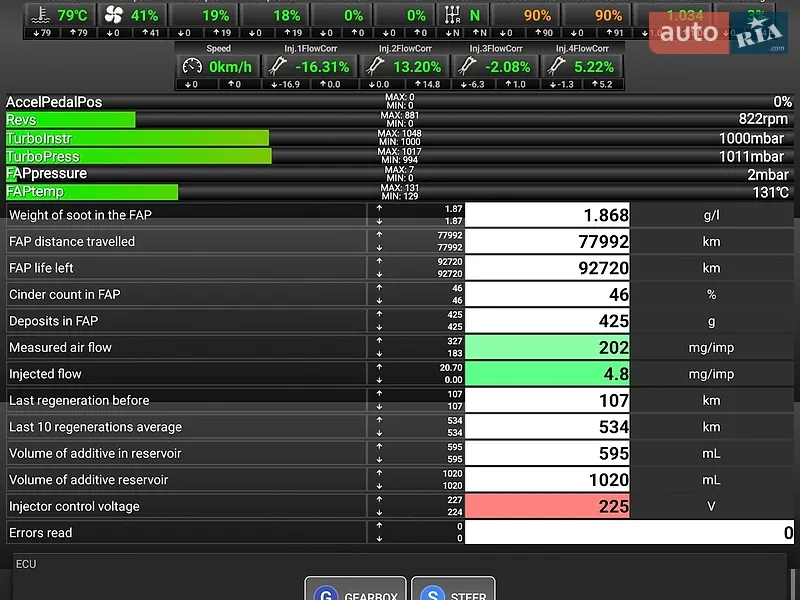The image size is (800, 600).
Task: Click the Errors read value field
Action: (630, 533)
